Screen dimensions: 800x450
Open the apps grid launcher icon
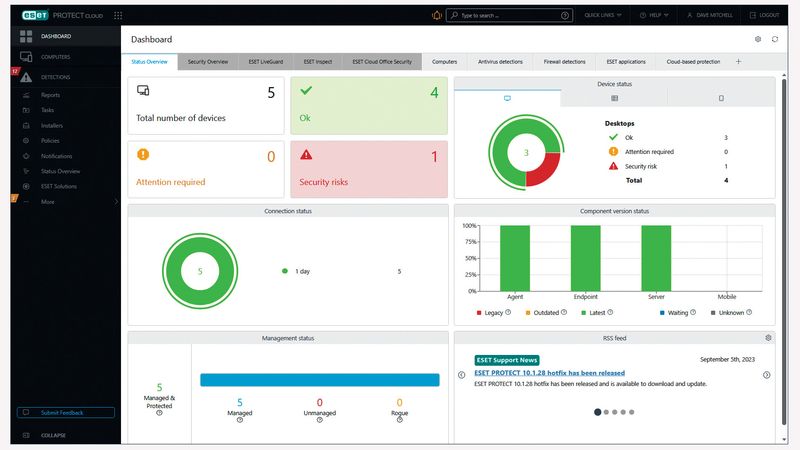(x=118, y=15)
